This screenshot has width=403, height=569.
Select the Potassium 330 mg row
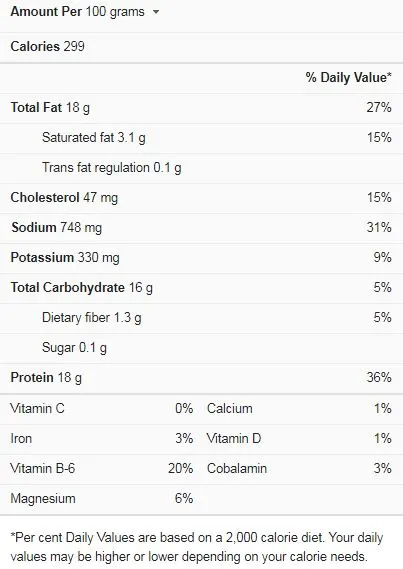tap(201, 258)
